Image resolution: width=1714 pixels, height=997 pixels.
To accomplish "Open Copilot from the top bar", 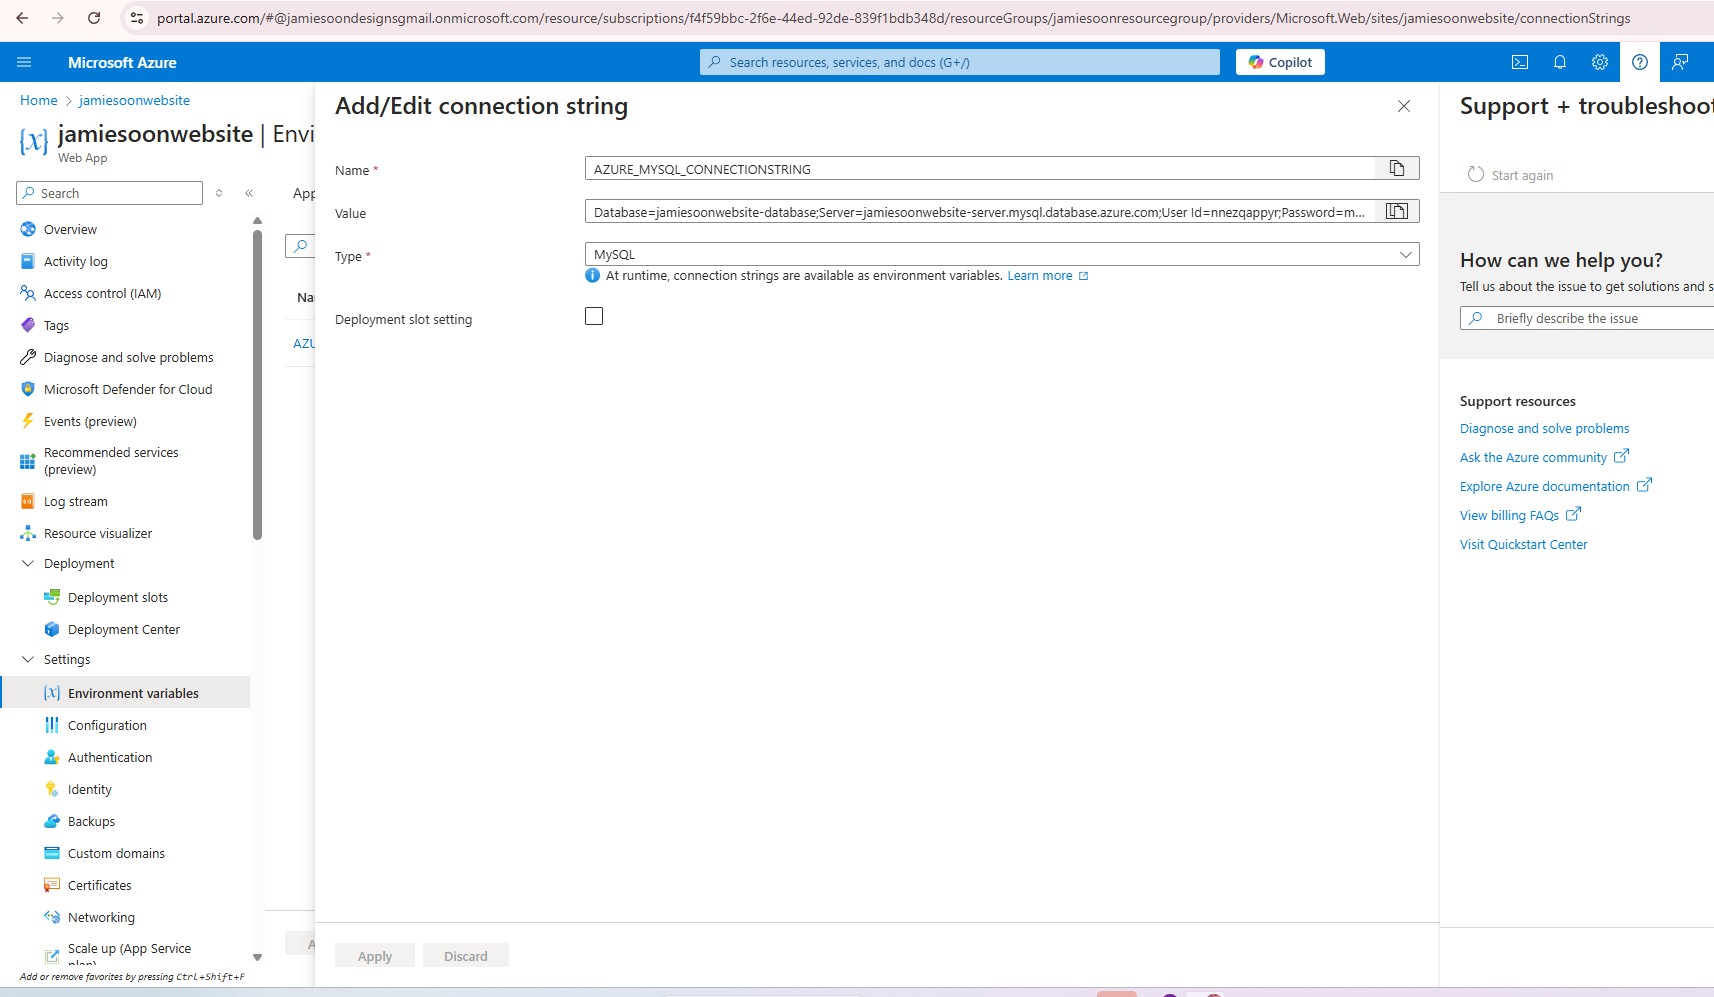I will click(1281, 62).
